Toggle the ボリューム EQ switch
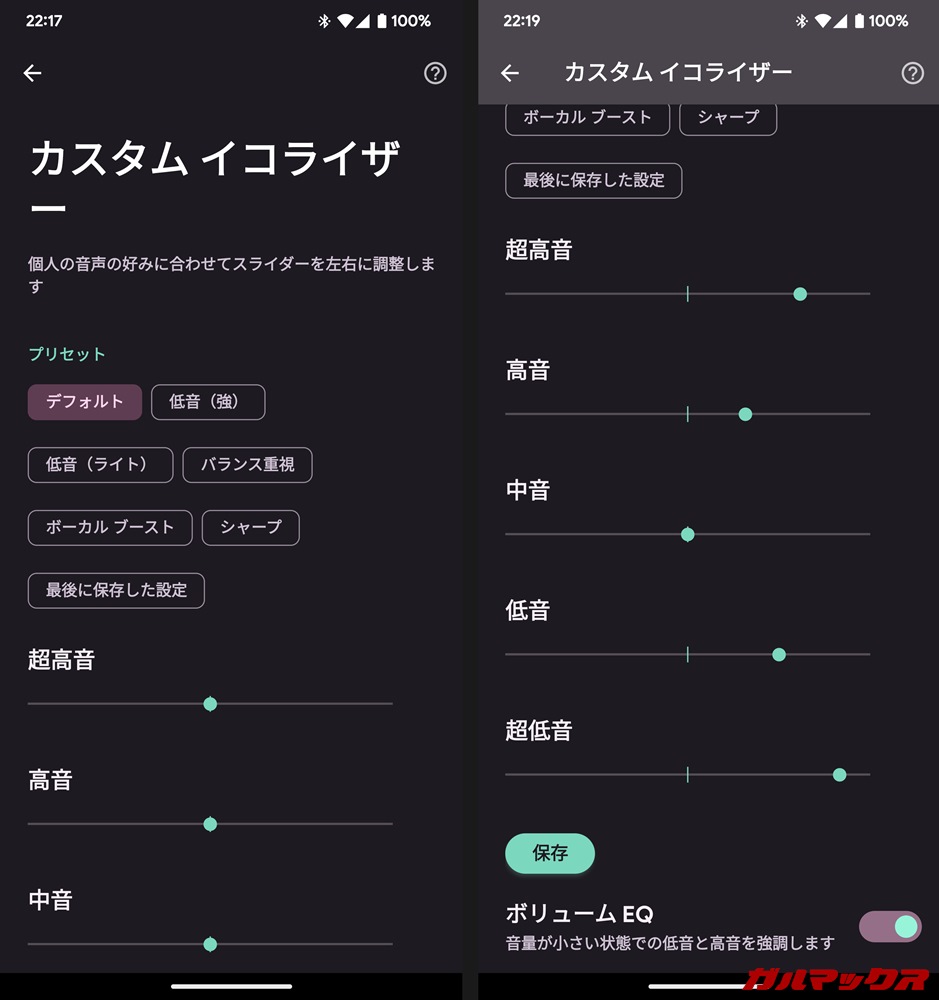The width and height of the screenshot is (939, 1000). (x=890, y=926)
